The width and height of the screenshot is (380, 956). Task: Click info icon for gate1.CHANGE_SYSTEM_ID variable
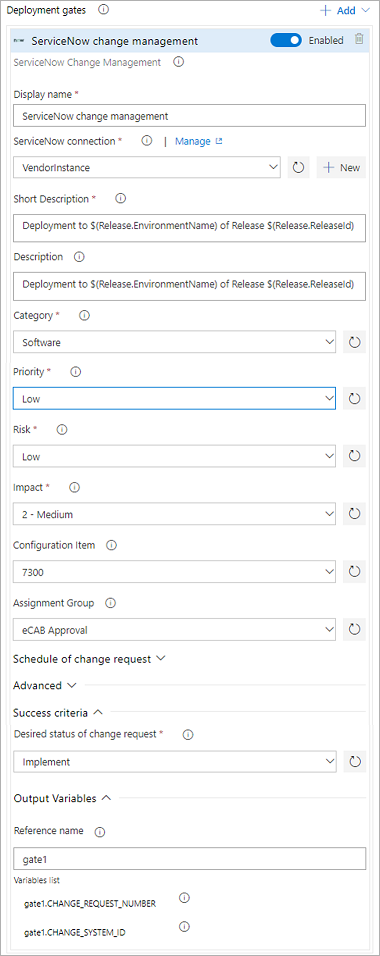tap(184, 926)
